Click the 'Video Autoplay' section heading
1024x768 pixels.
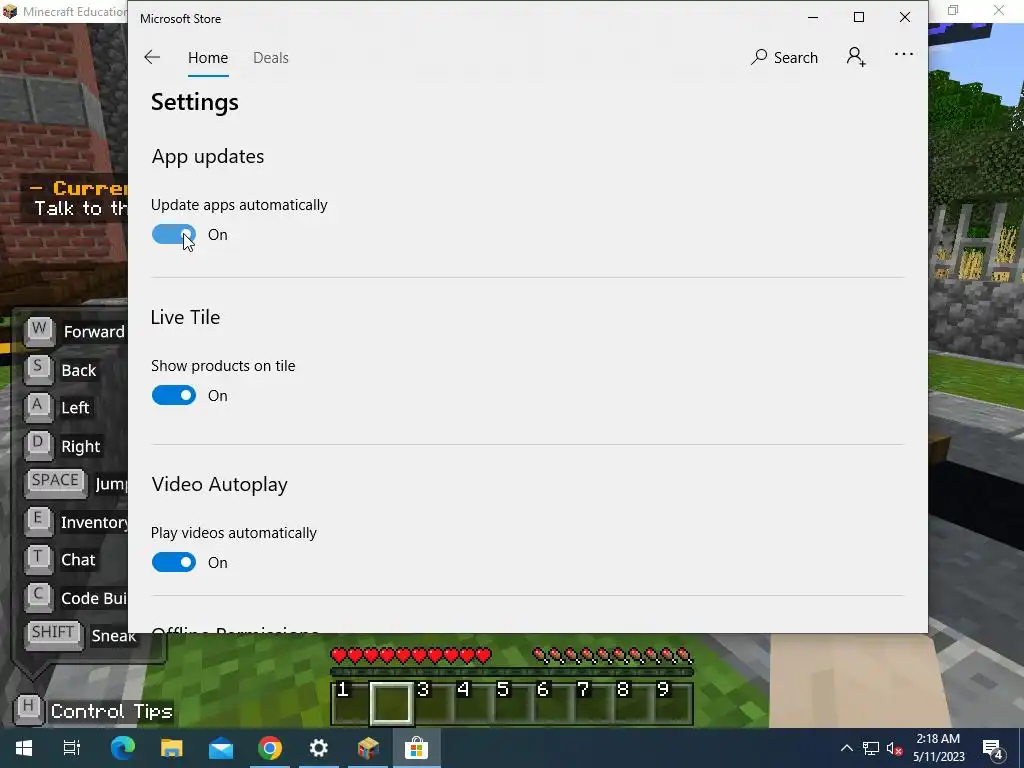219,484
